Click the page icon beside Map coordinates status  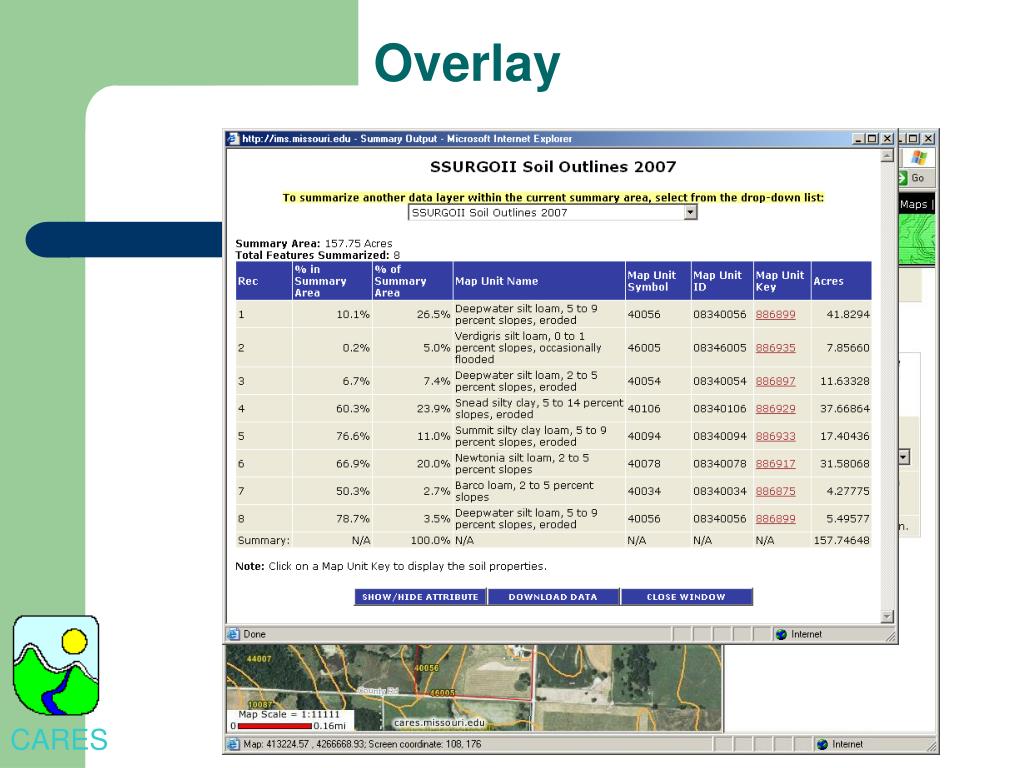tap(233, 744)
